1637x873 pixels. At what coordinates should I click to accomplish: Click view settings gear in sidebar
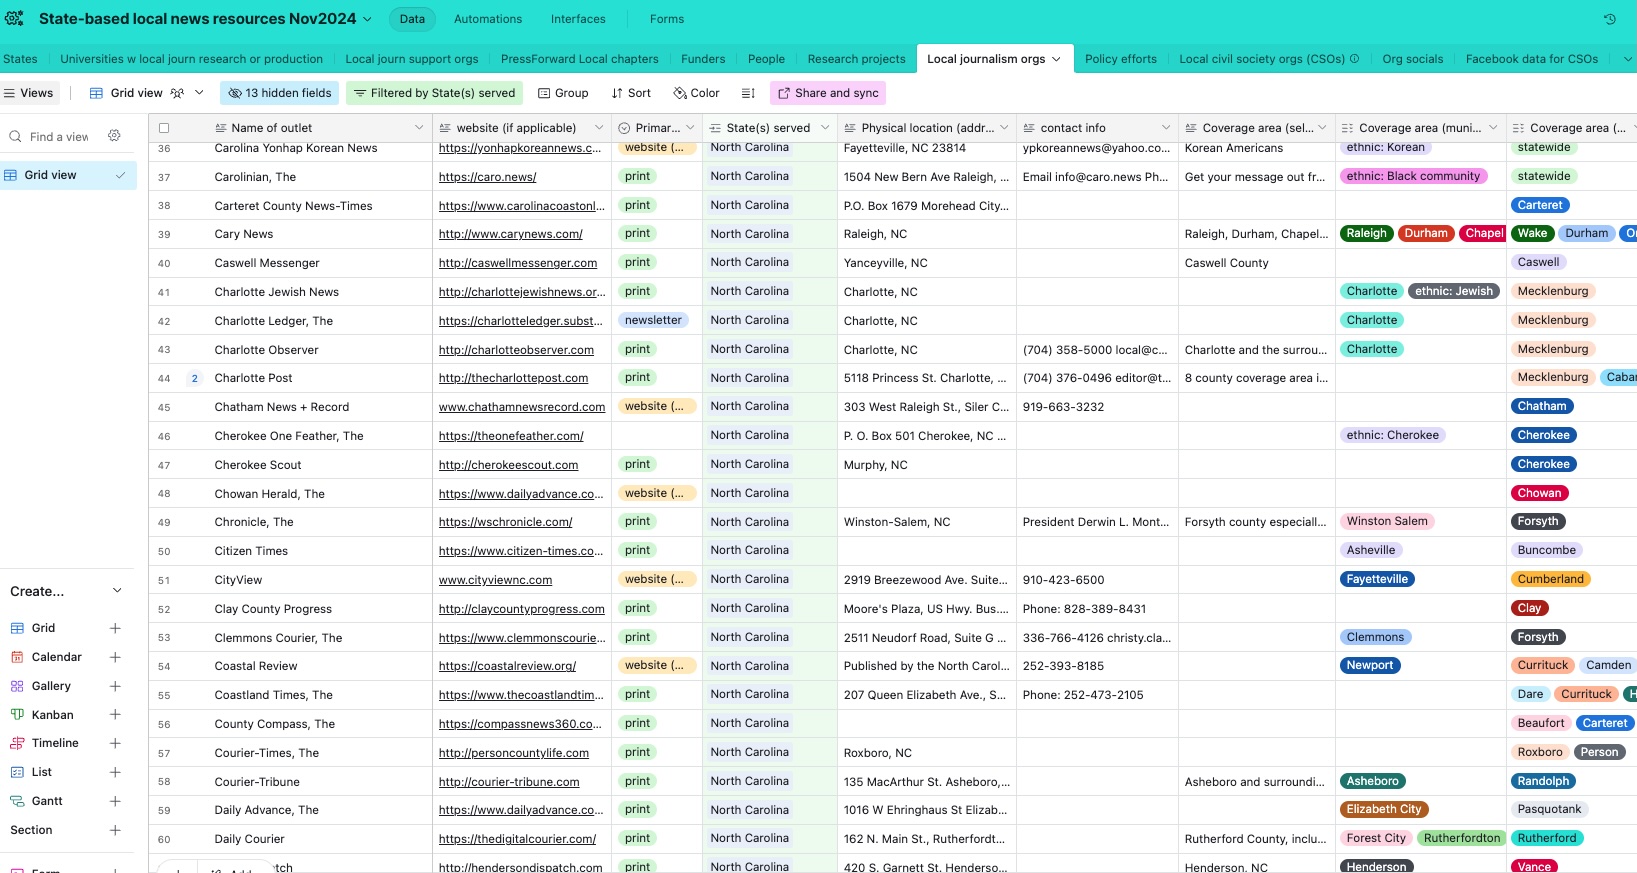[x=114, y=136]
